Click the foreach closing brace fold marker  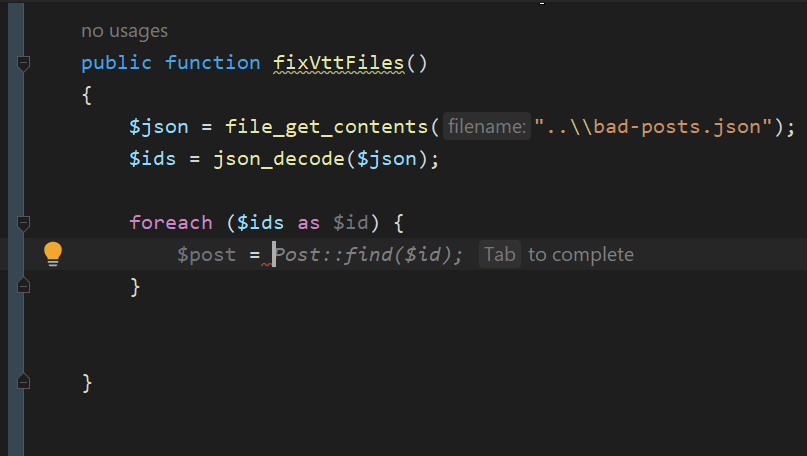pyautogui.click(x=23, y=286)
